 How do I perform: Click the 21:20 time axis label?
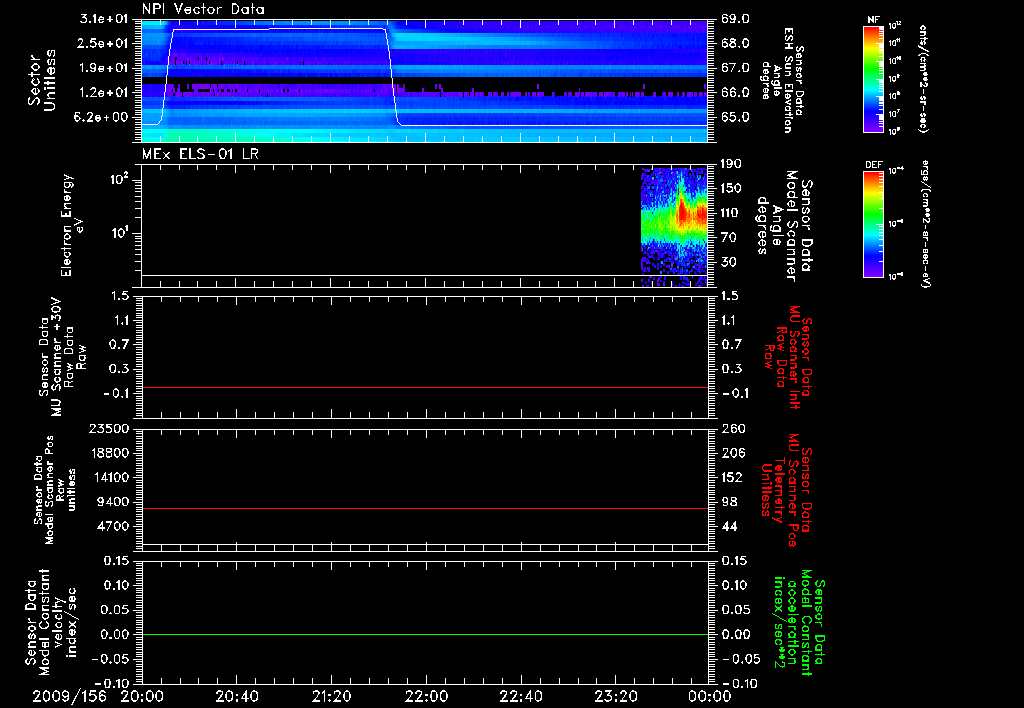(331, 696)
